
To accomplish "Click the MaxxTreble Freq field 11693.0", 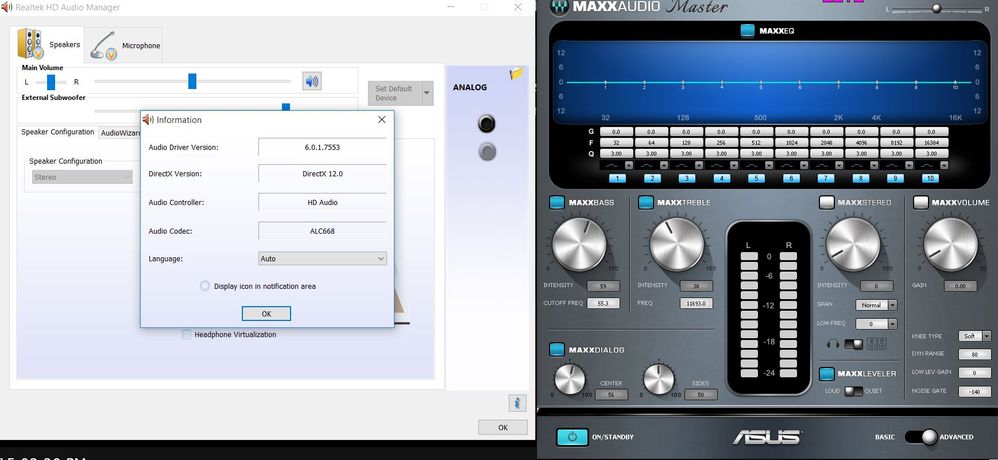I will [696, 303].
